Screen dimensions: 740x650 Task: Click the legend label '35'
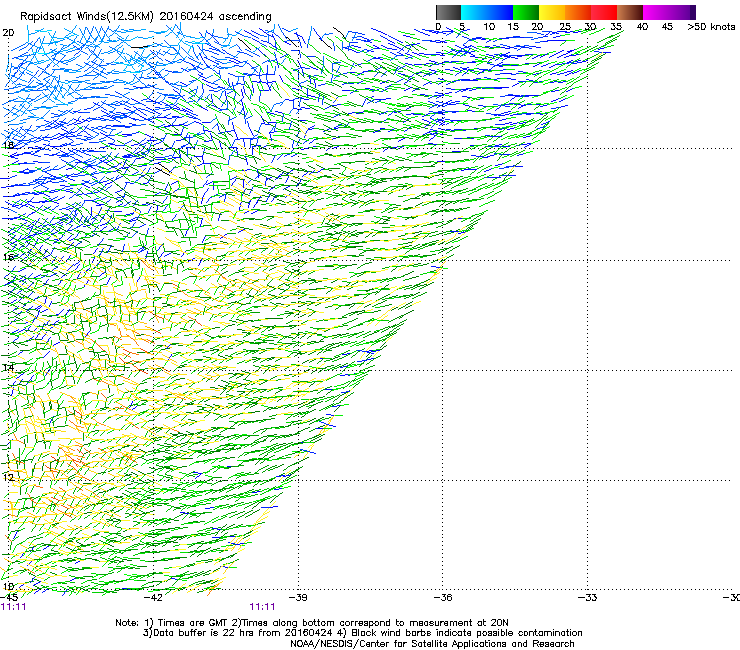tap(616, 26)
